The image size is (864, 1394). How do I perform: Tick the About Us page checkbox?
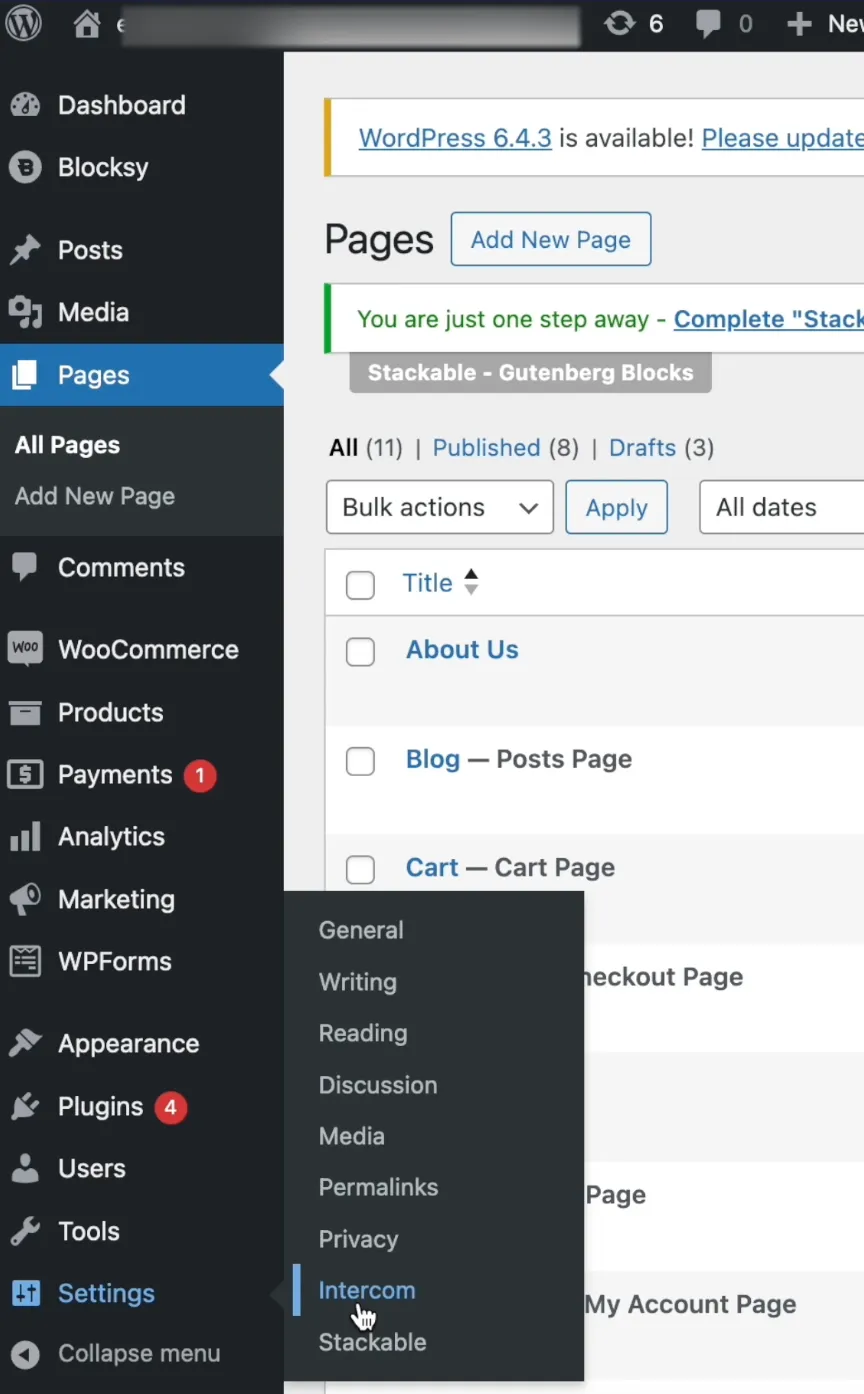[360, 652]
